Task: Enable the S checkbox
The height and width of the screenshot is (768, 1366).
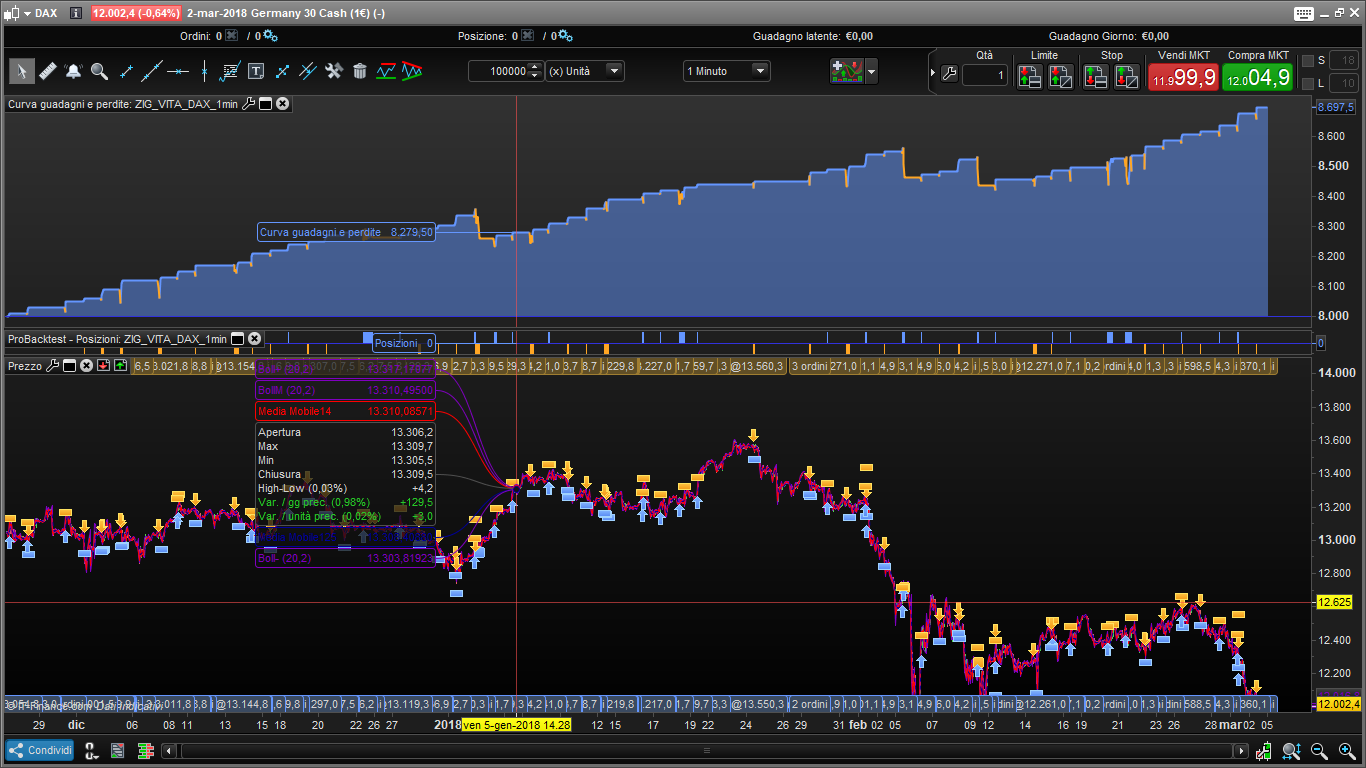Action: tap(1308, 61)
